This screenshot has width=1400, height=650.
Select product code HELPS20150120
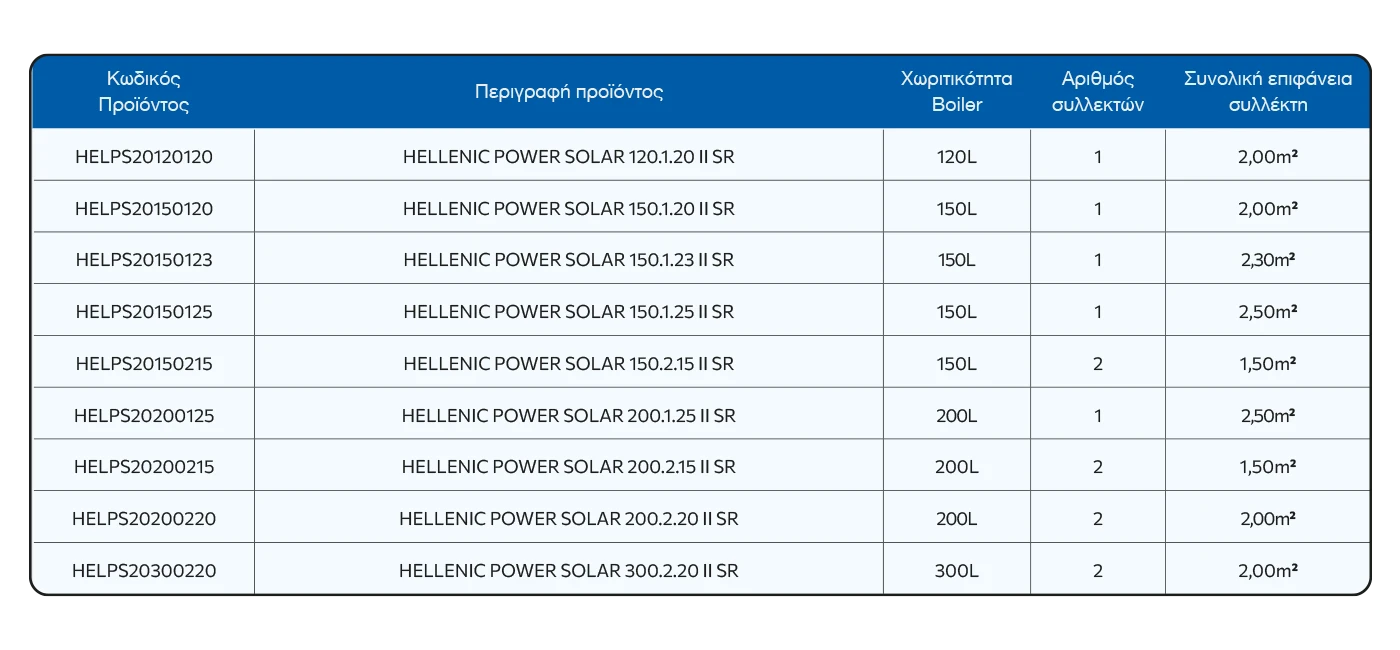coord(144,209)
